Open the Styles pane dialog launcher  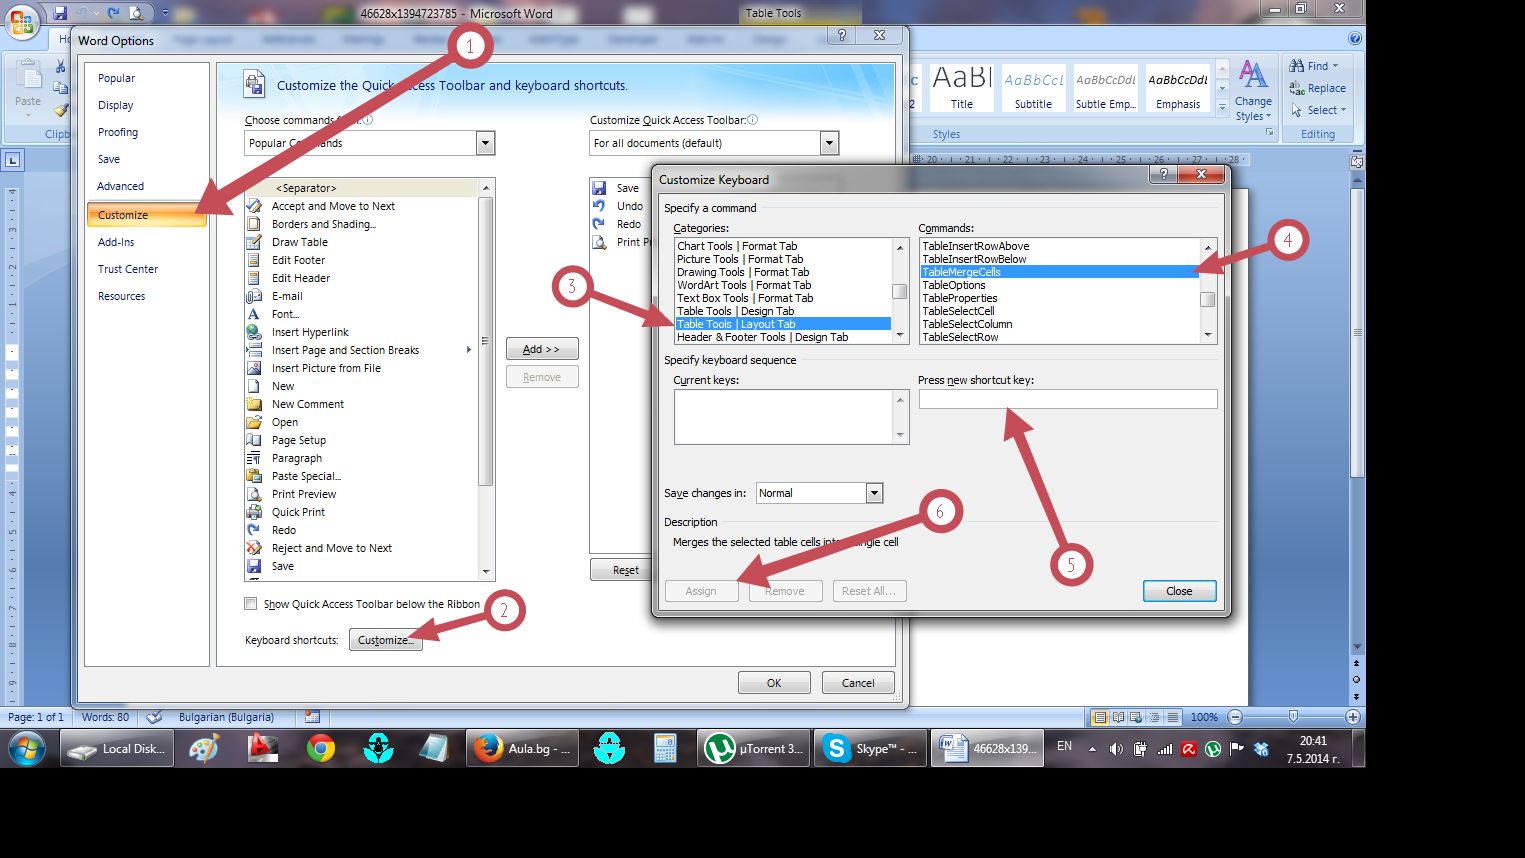pyautogui.click(x=1270, y=132)
